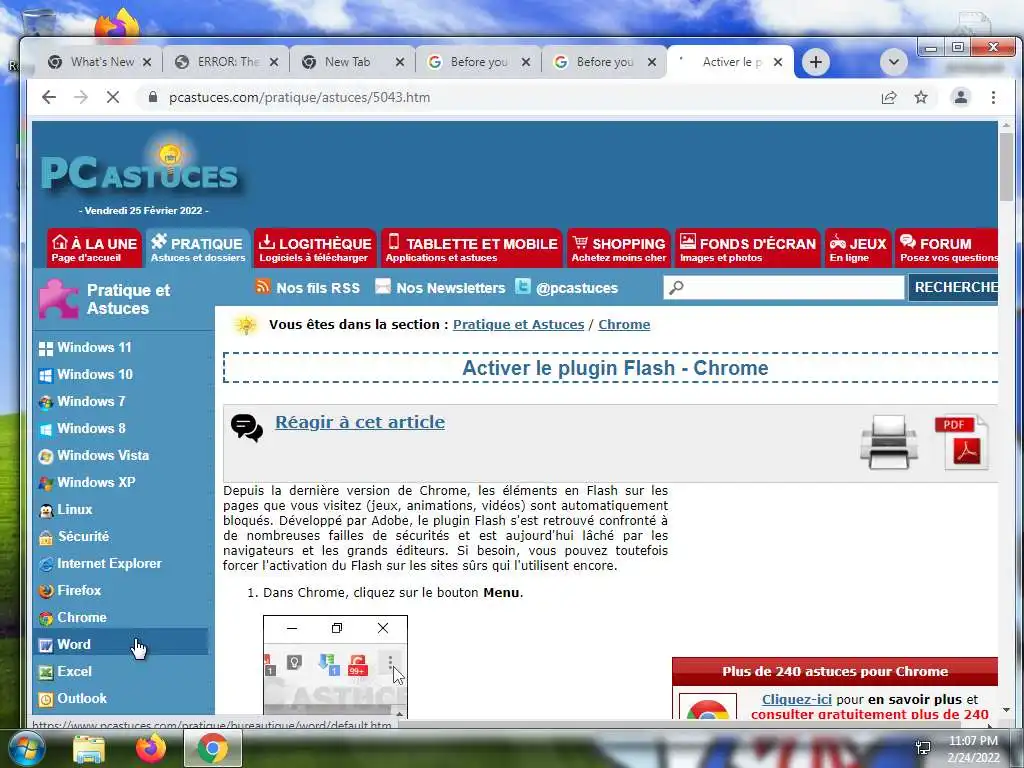
Task: Click the page vertical scrollbar thumb
Action: (x=1006, y=168)
